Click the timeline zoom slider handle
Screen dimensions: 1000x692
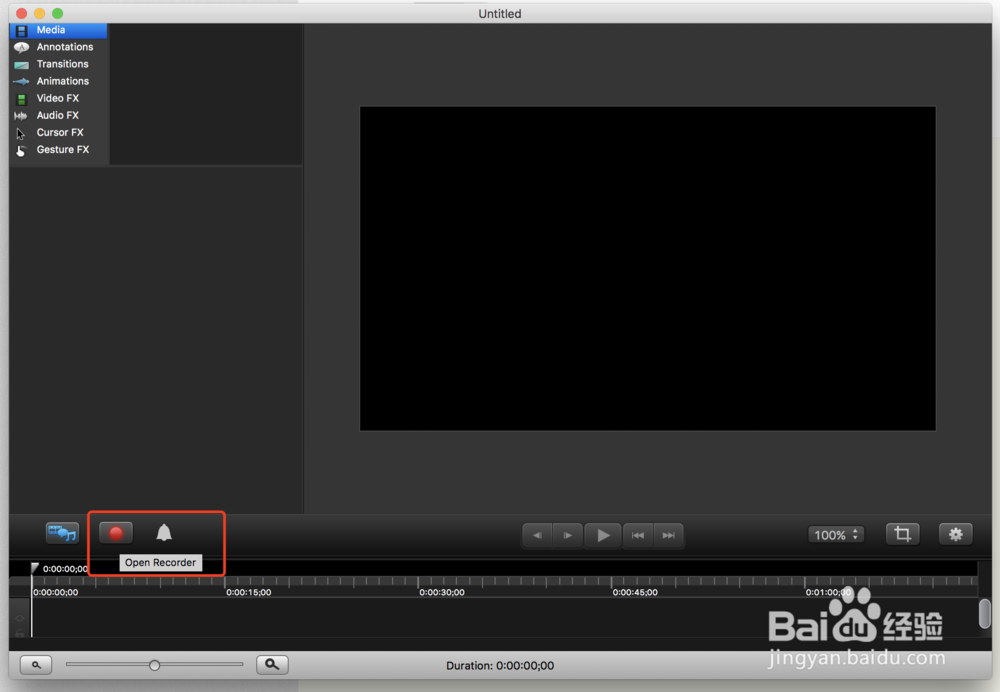point(154,665)
